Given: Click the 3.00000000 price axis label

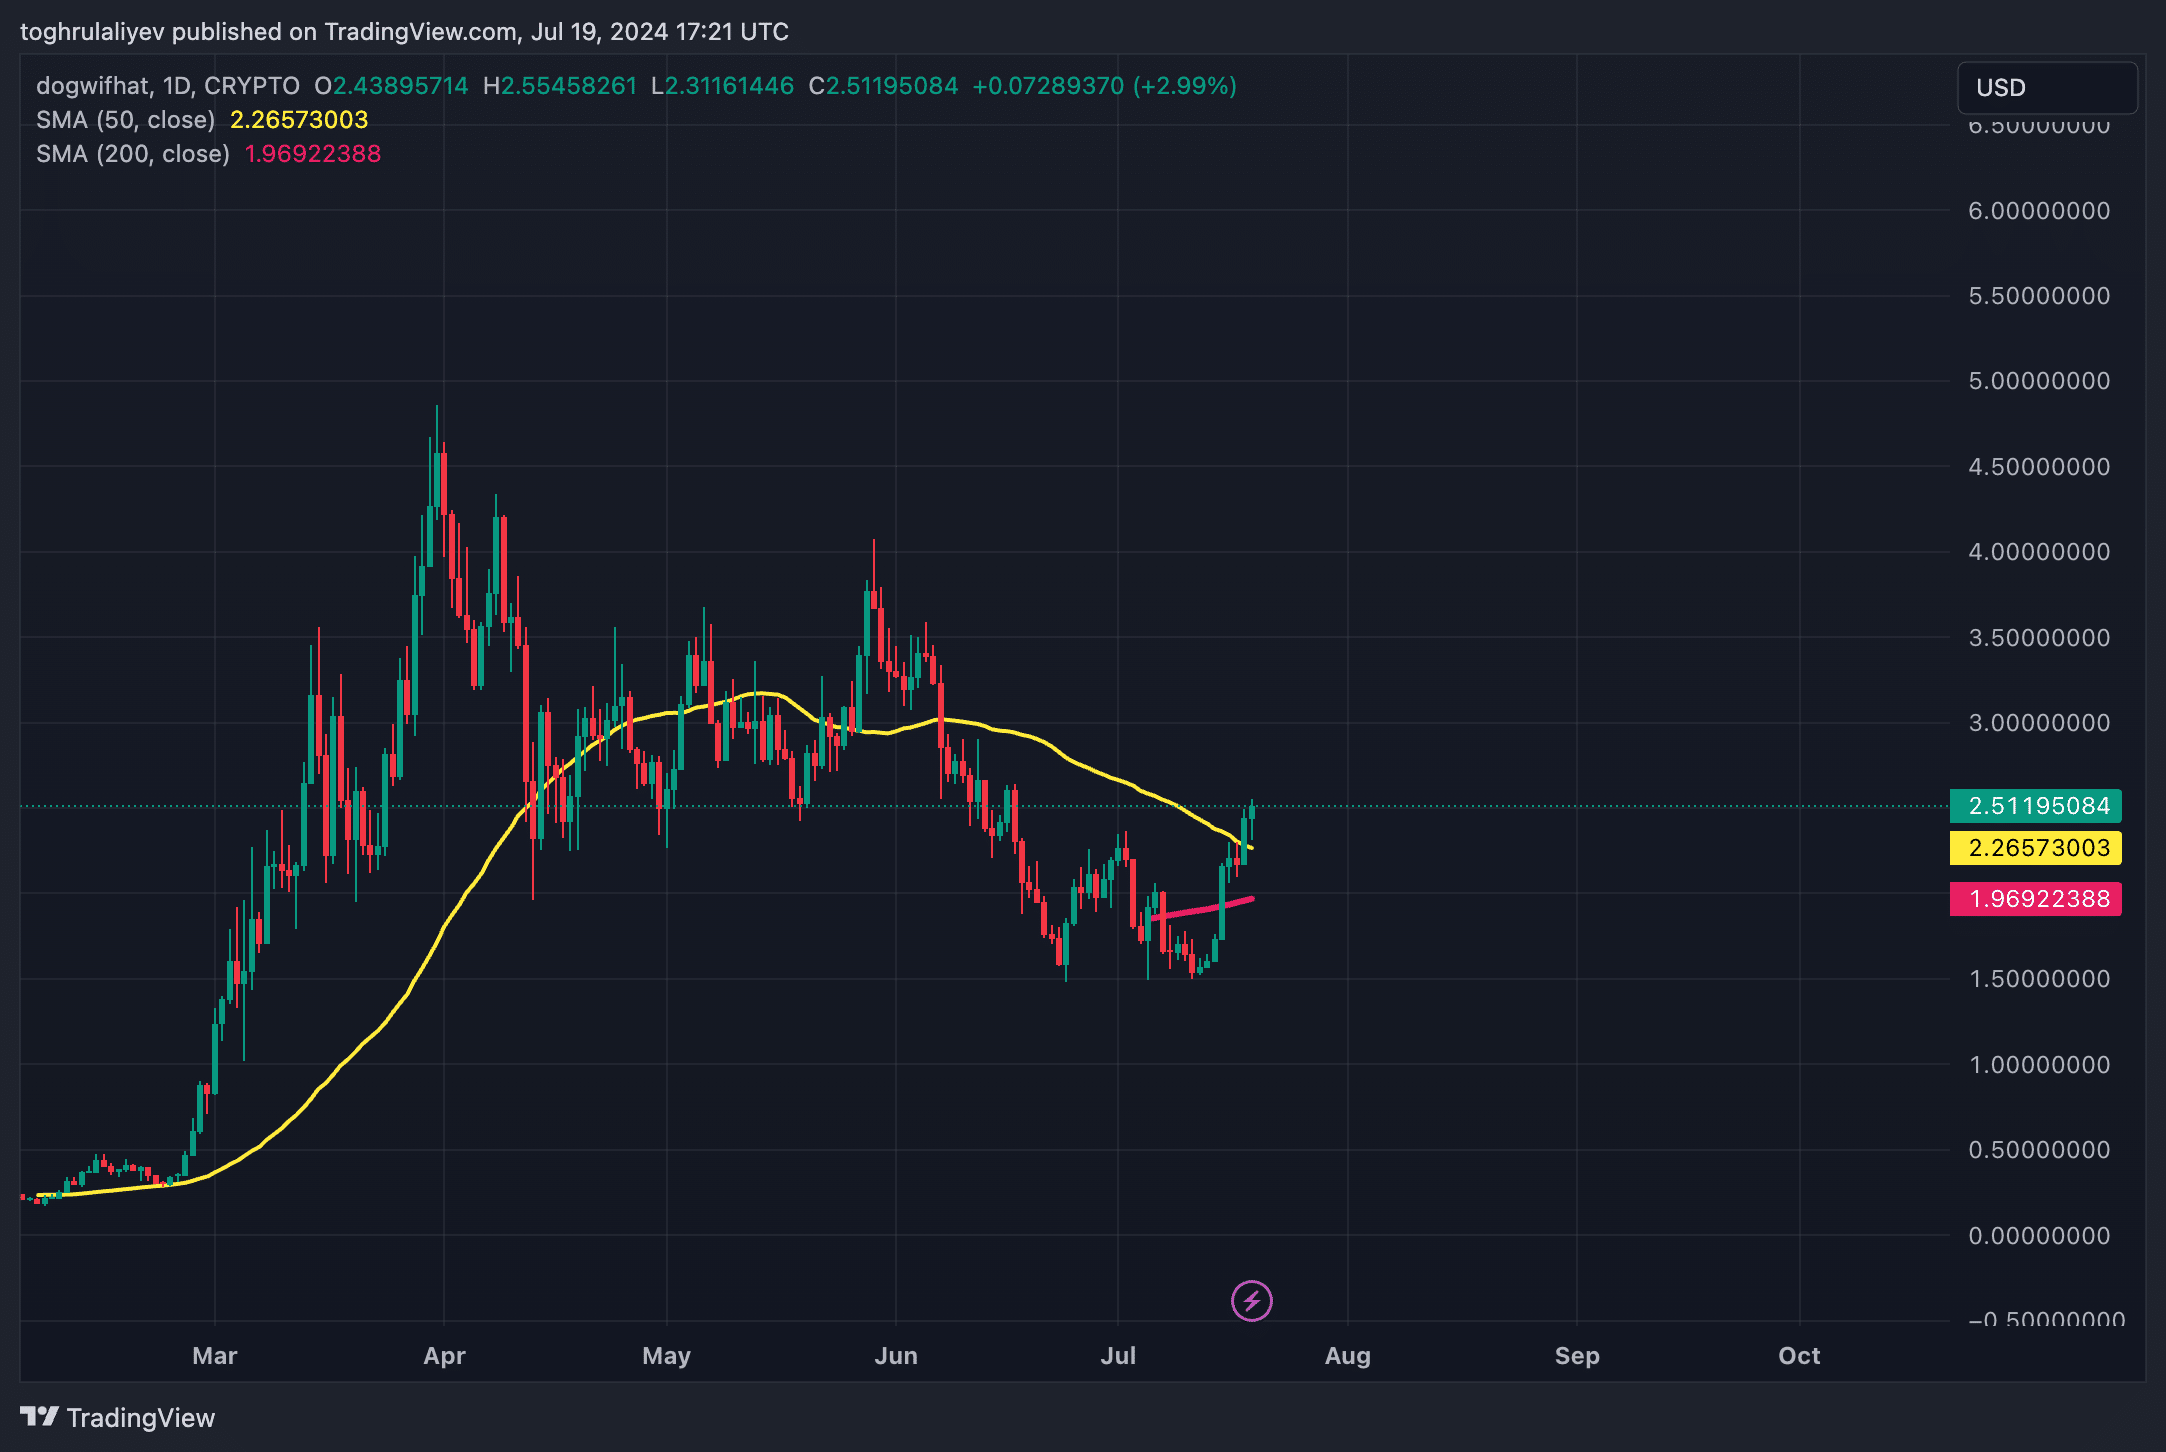Looking at the screenshot, I should (x=2039, y=723).
